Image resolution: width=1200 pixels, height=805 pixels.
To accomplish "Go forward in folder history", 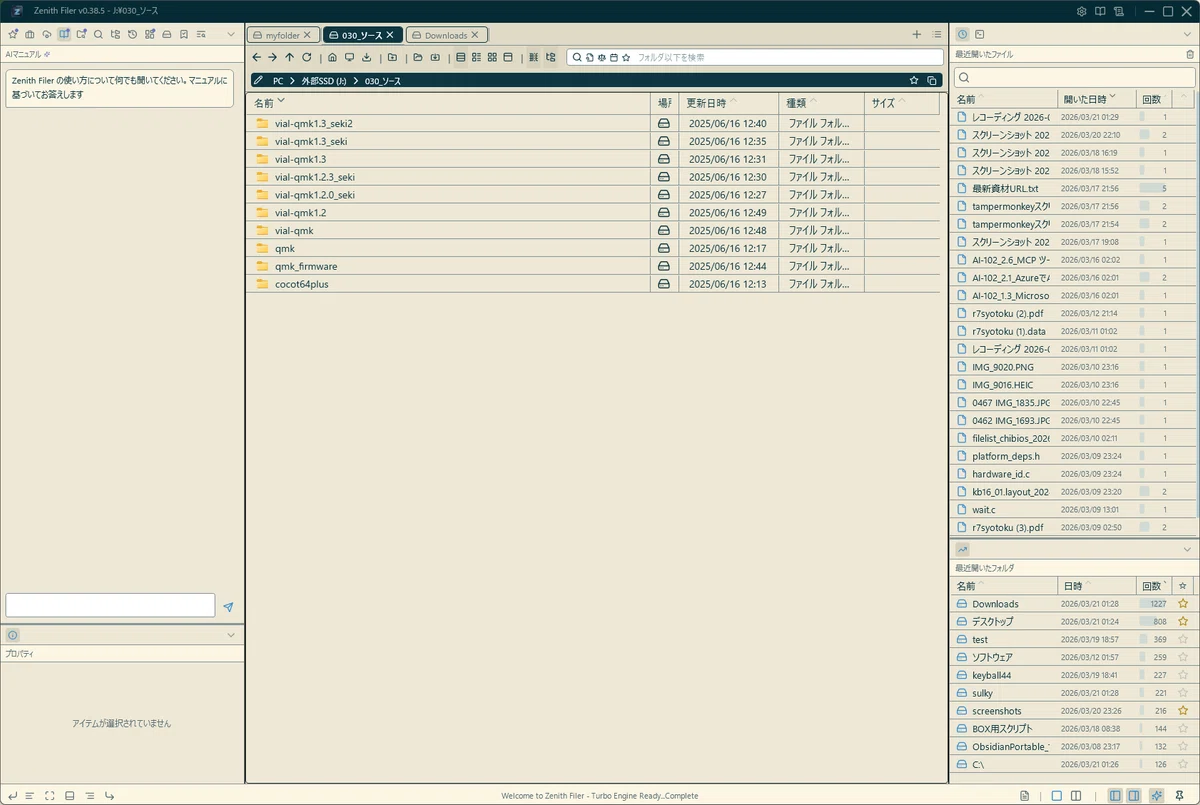I will [x=273, y=57].
